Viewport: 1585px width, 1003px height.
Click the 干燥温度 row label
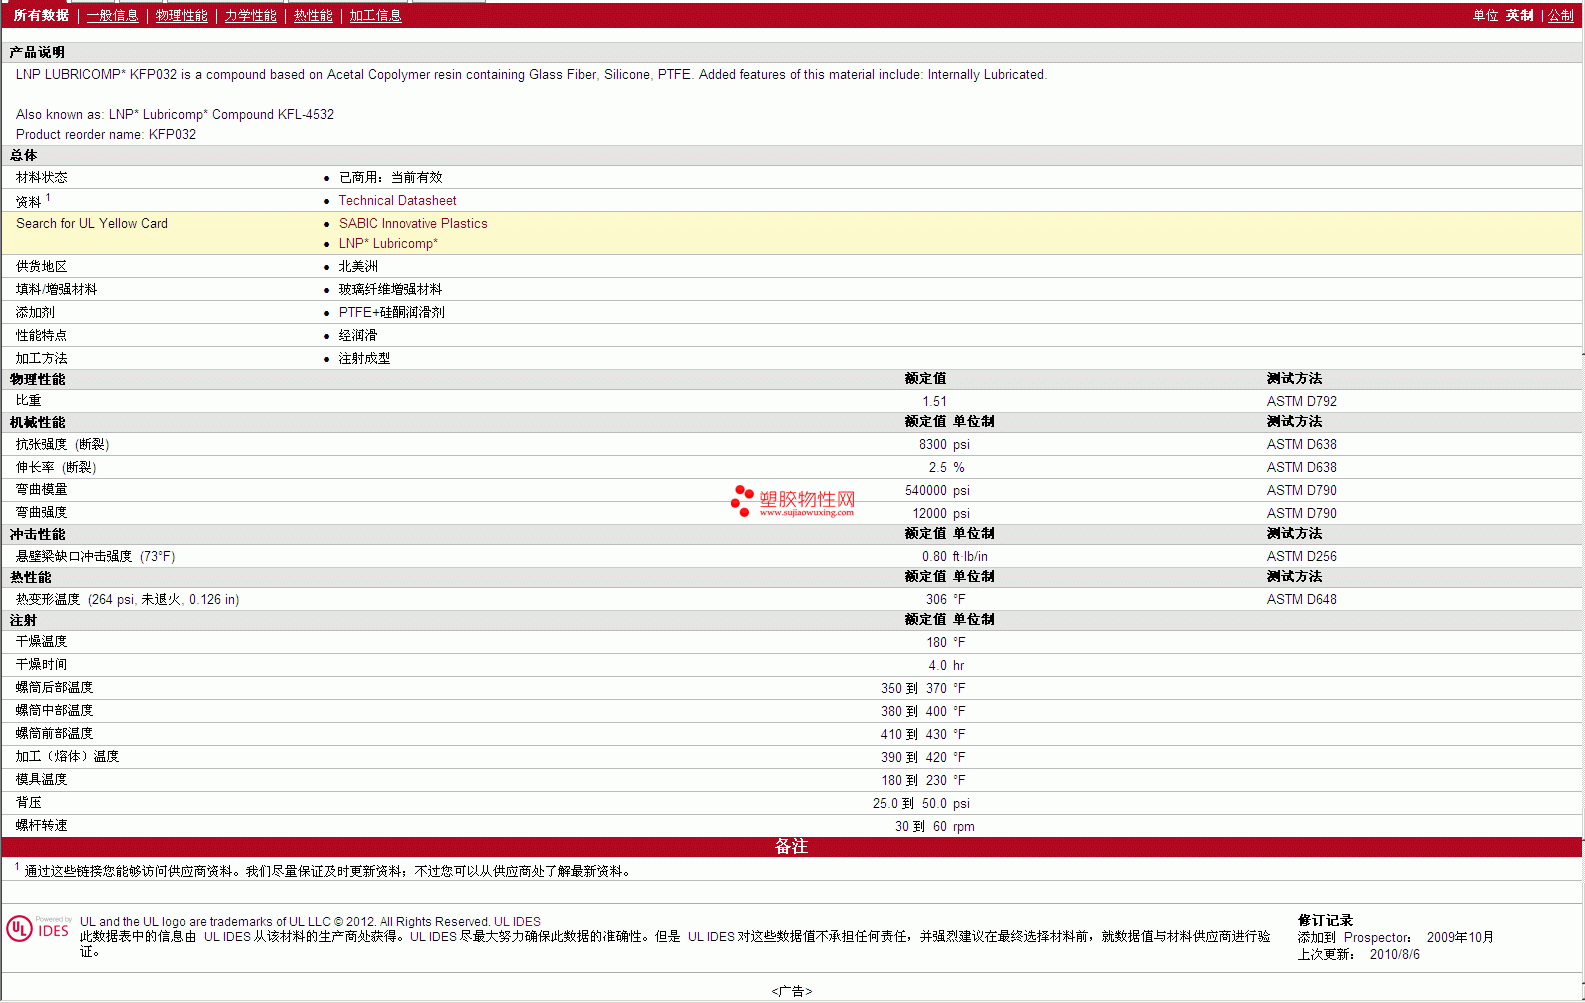click(41, 642)
